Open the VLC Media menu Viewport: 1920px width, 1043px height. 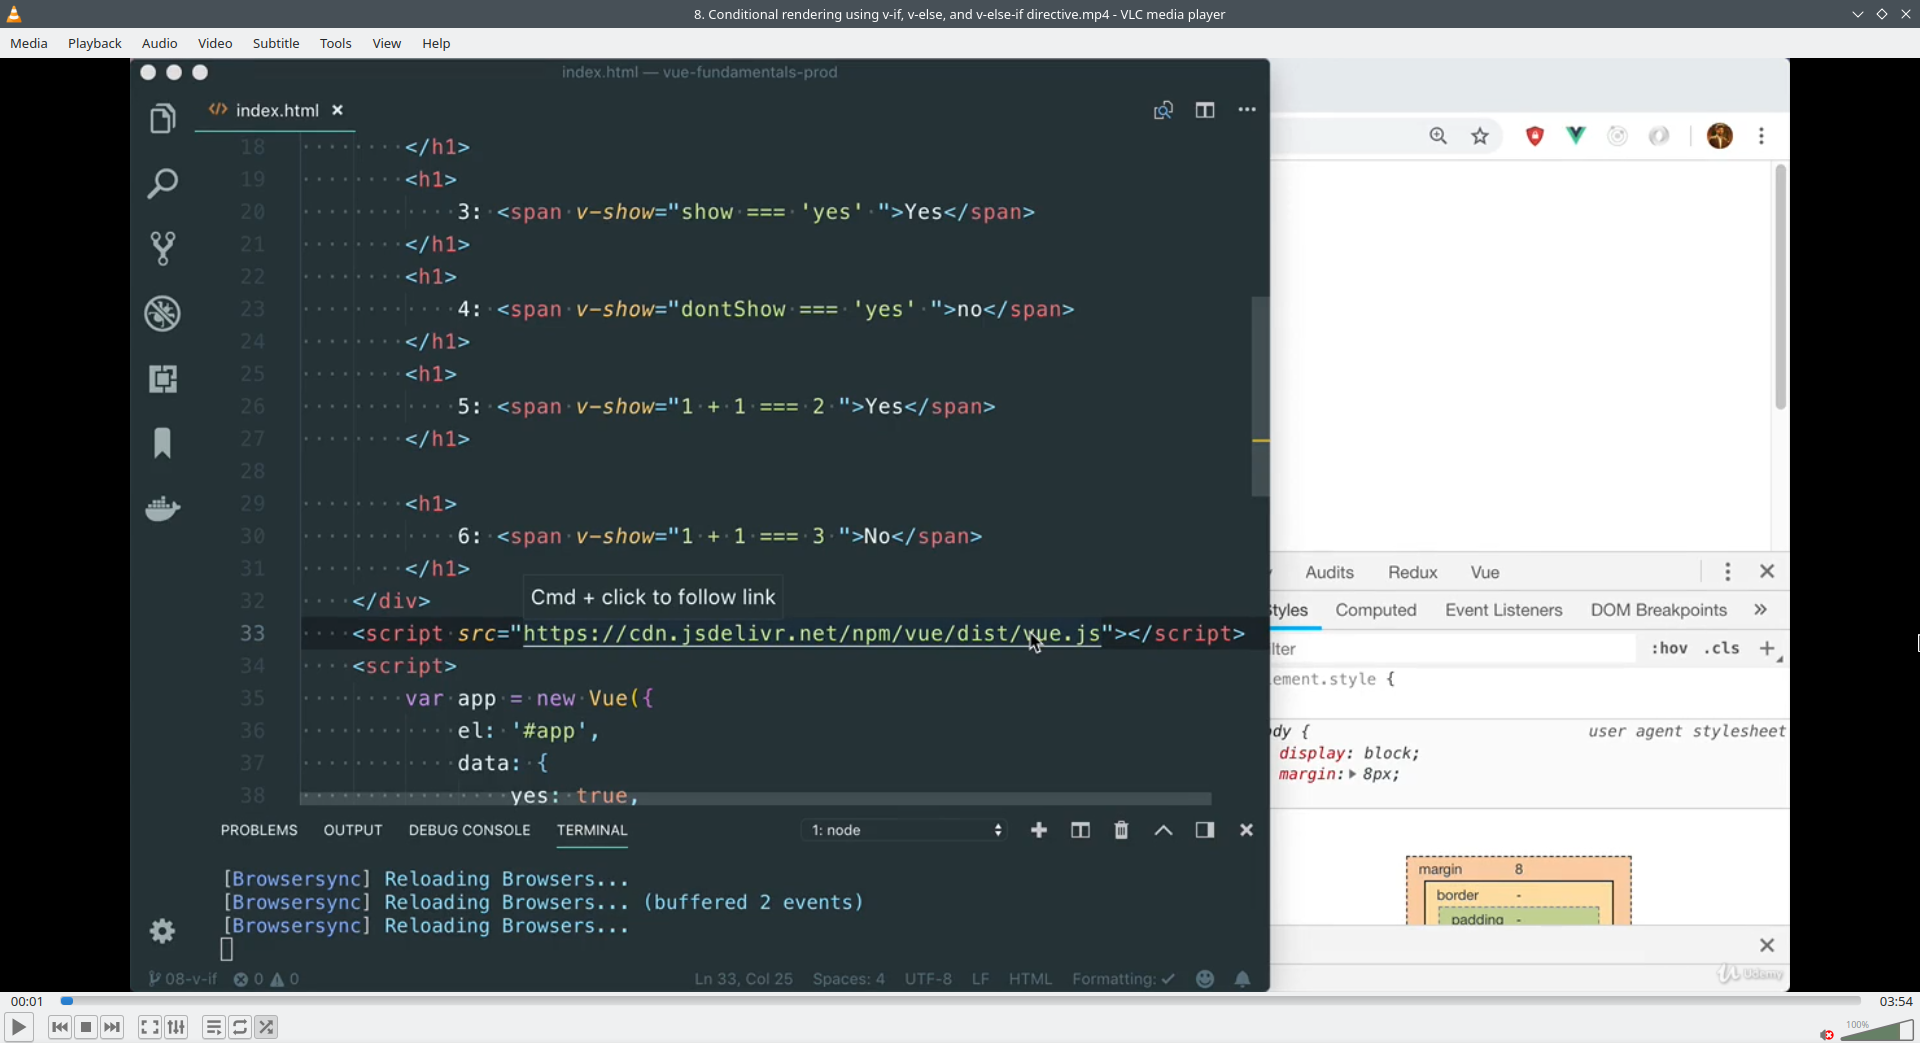click(29, 43)
